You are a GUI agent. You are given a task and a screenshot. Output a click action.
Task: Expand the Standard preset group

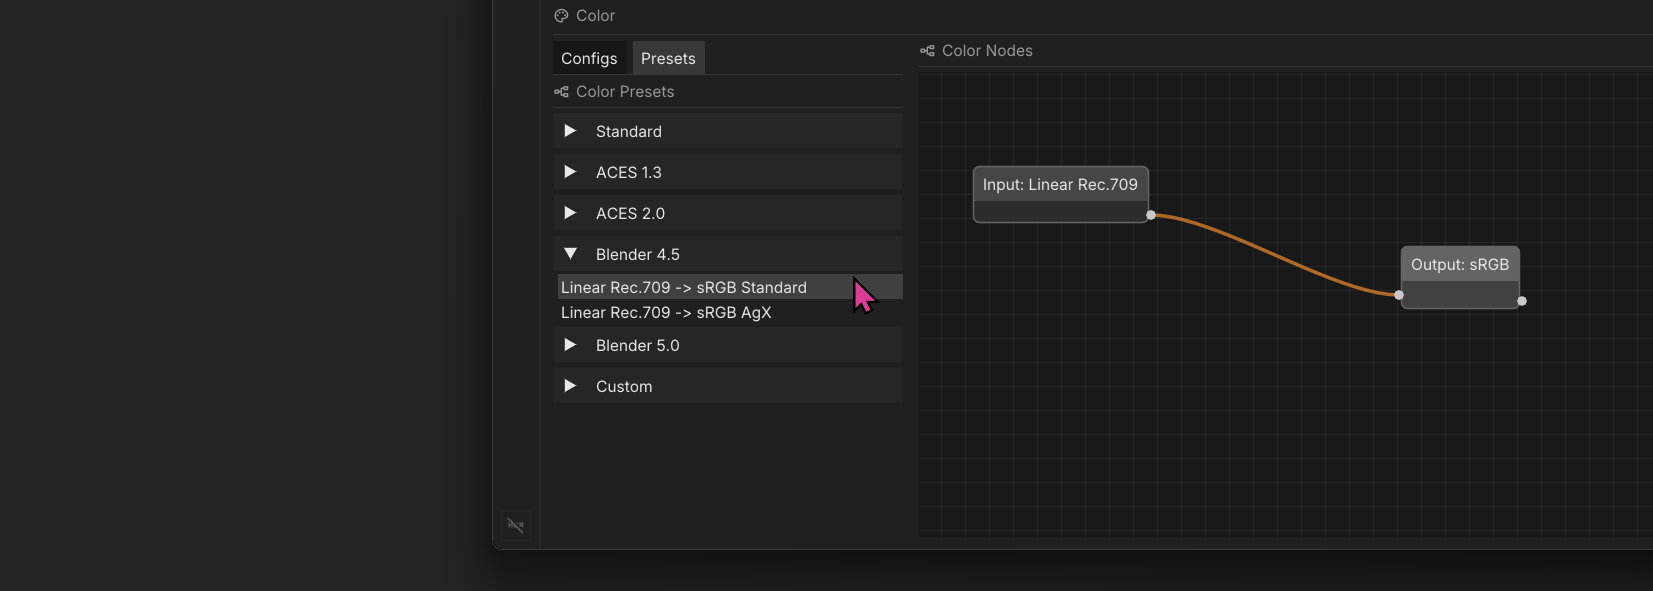coord(570,131)
